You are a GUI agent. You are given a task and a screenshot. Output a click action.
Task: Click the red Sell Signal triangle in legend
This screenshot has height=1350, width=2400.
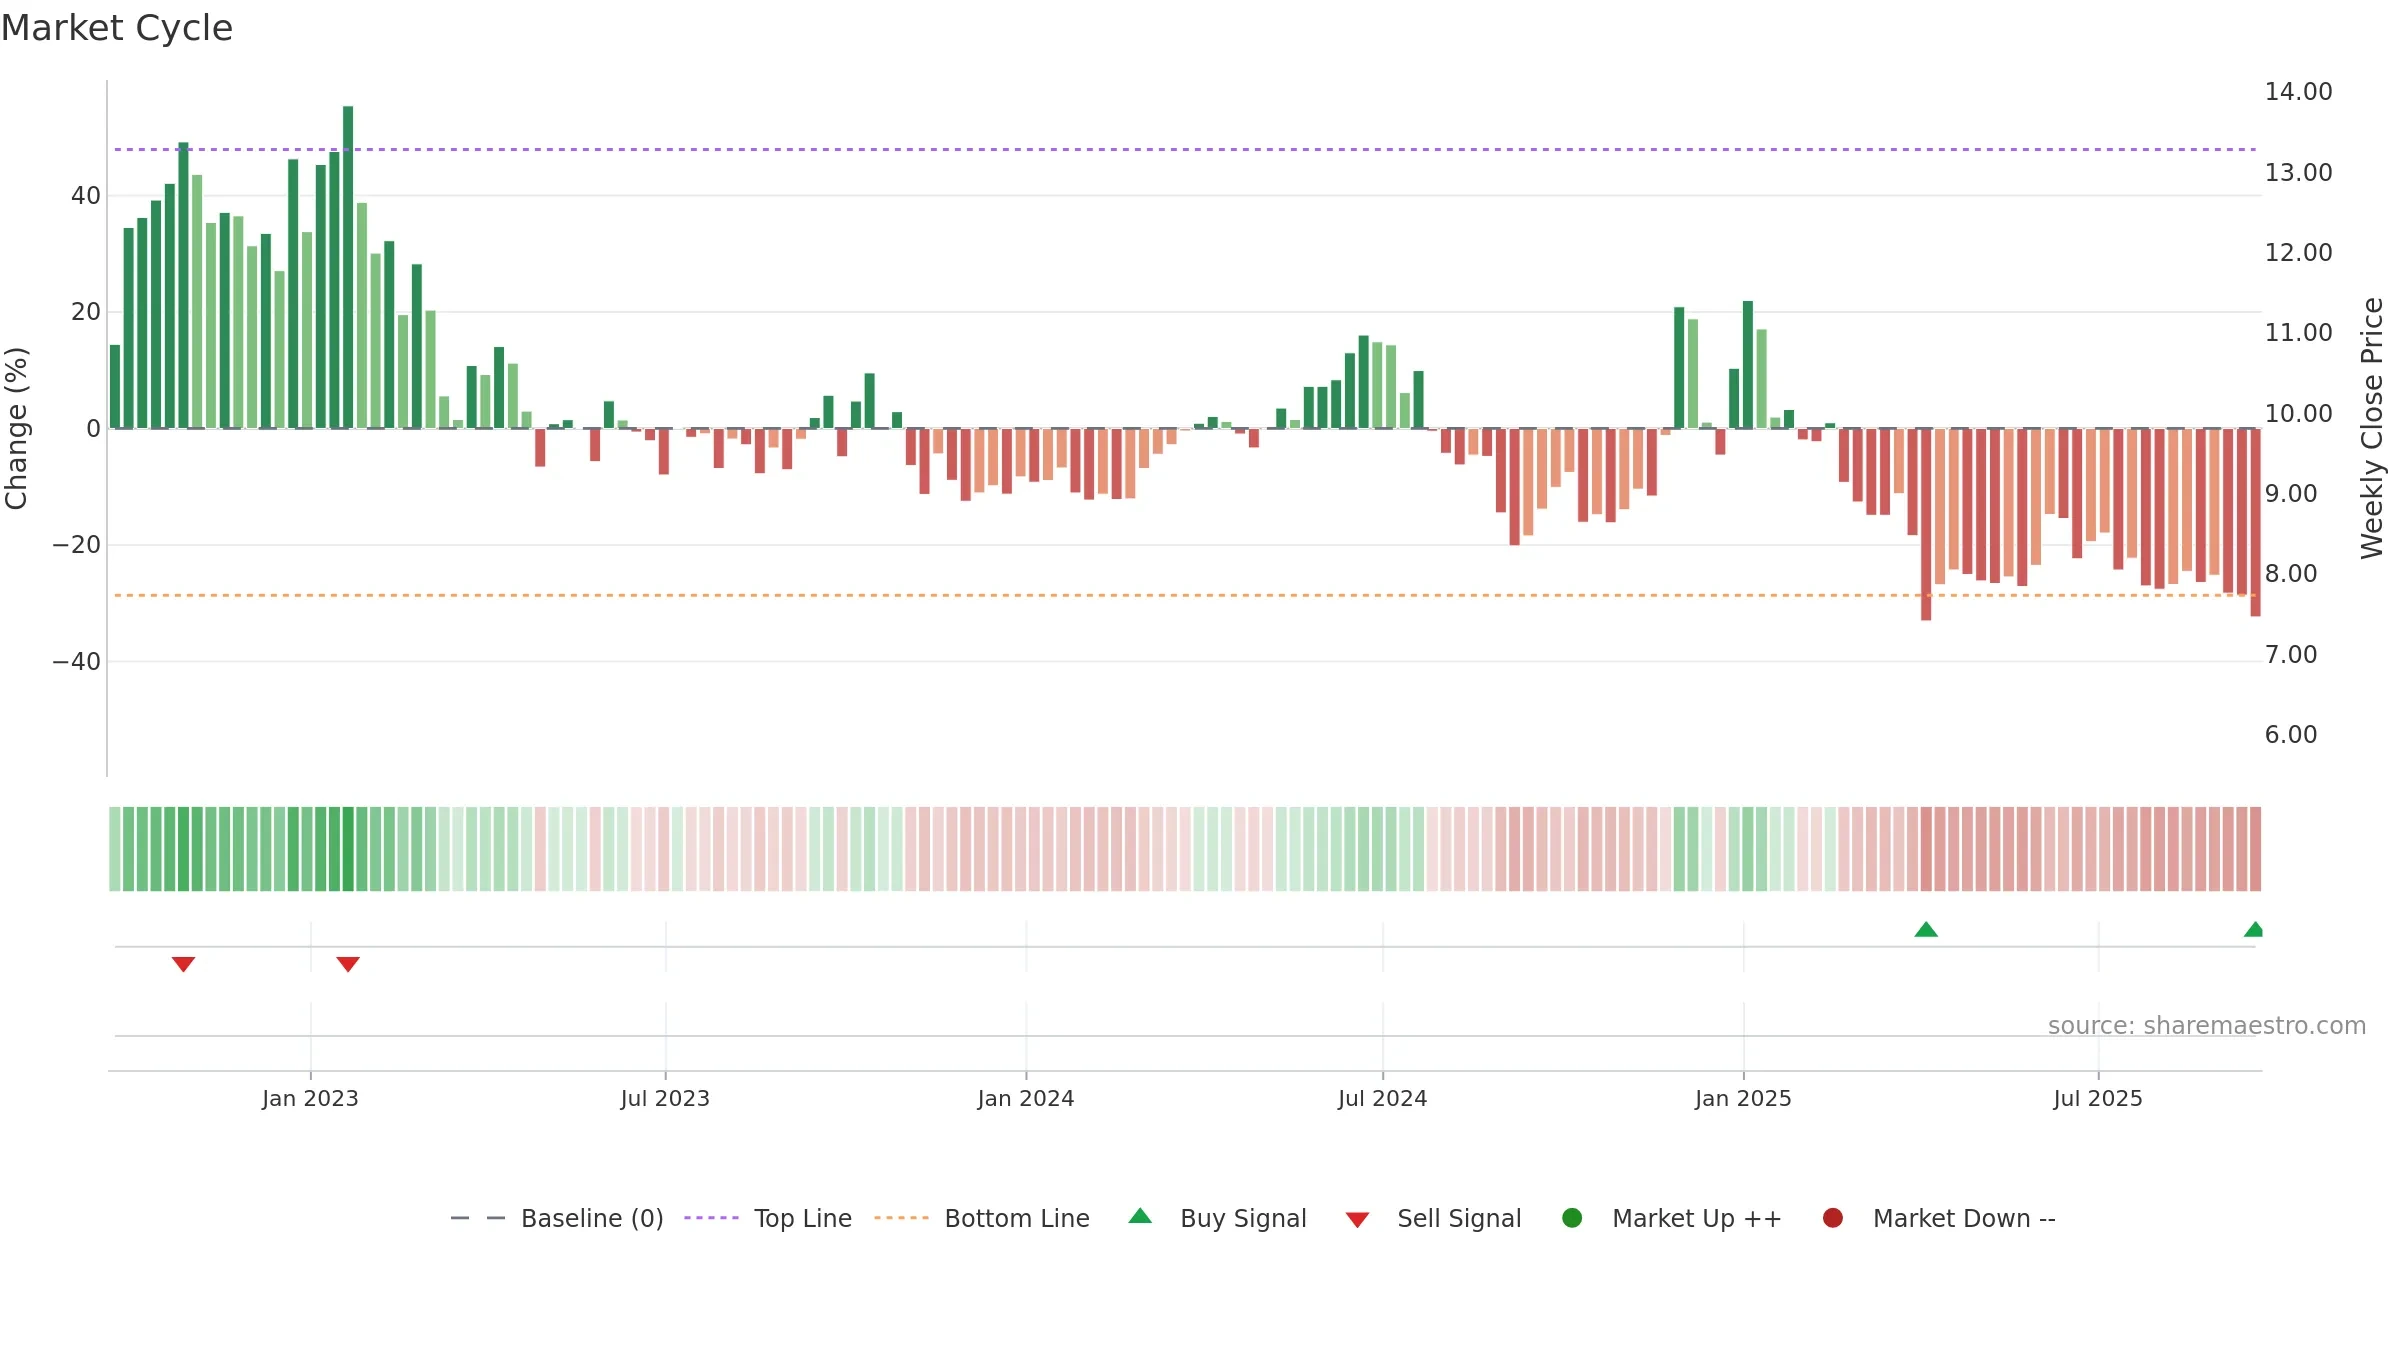tap(1357, 1220)
